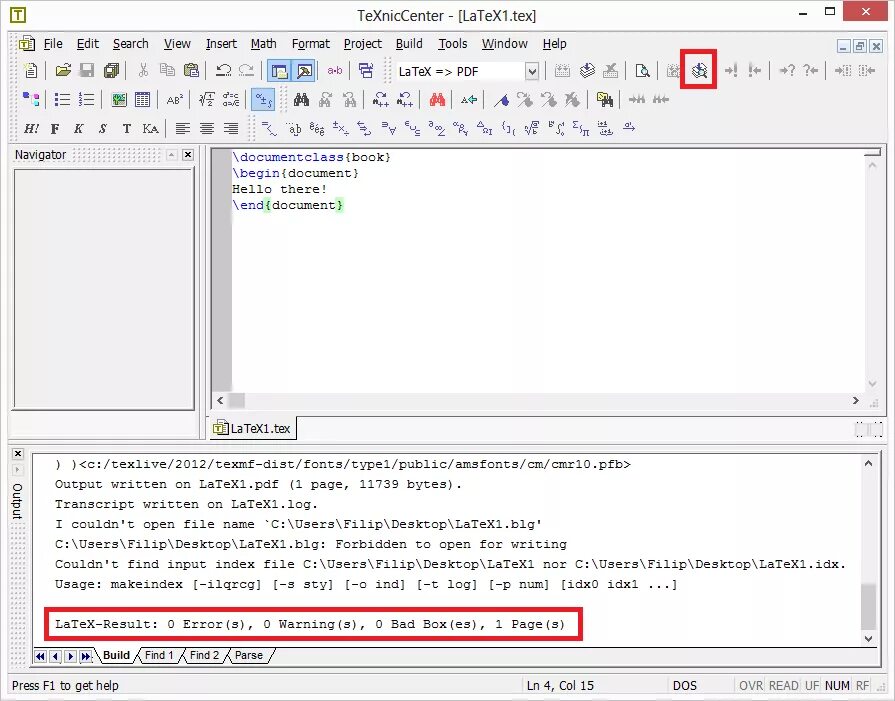Viewport: 895px width, 701px height.
Task: Open the LaTeX => PDF output profile dropdown
Action: pos(531,71)
